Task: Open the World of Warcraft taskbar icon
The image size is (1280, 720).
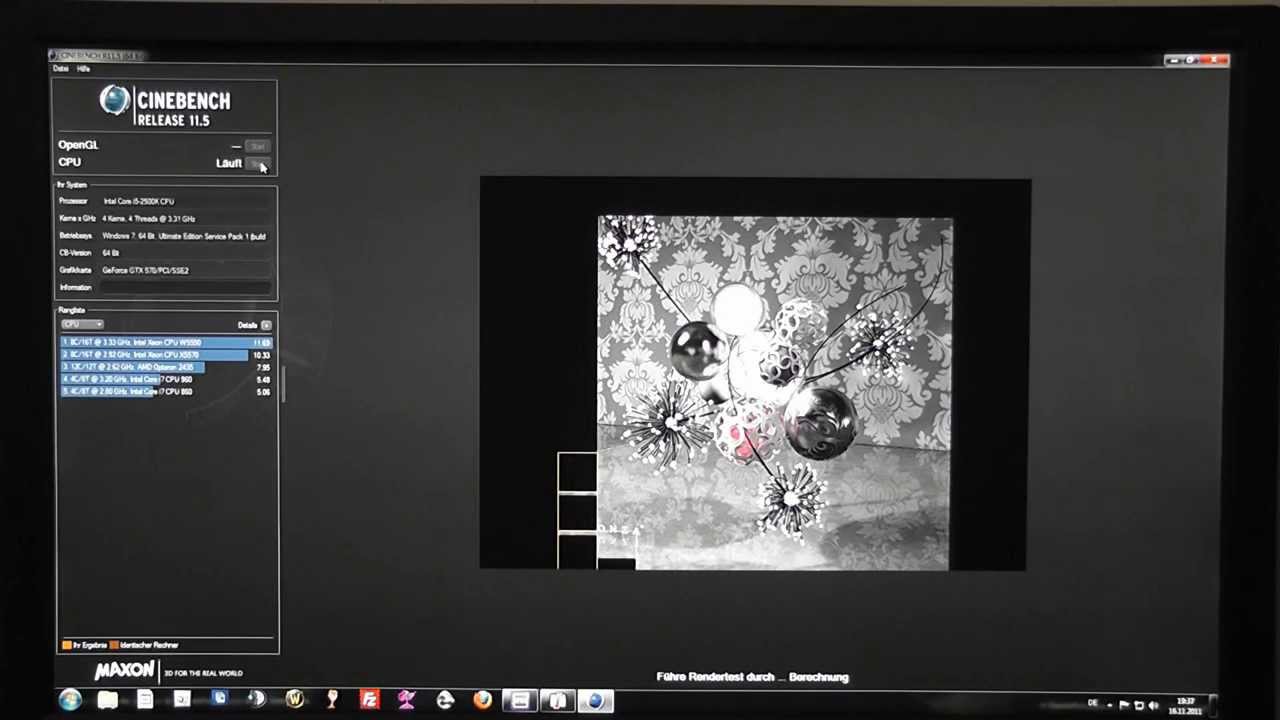Action: pyautogui.click(x=294, y=700)
